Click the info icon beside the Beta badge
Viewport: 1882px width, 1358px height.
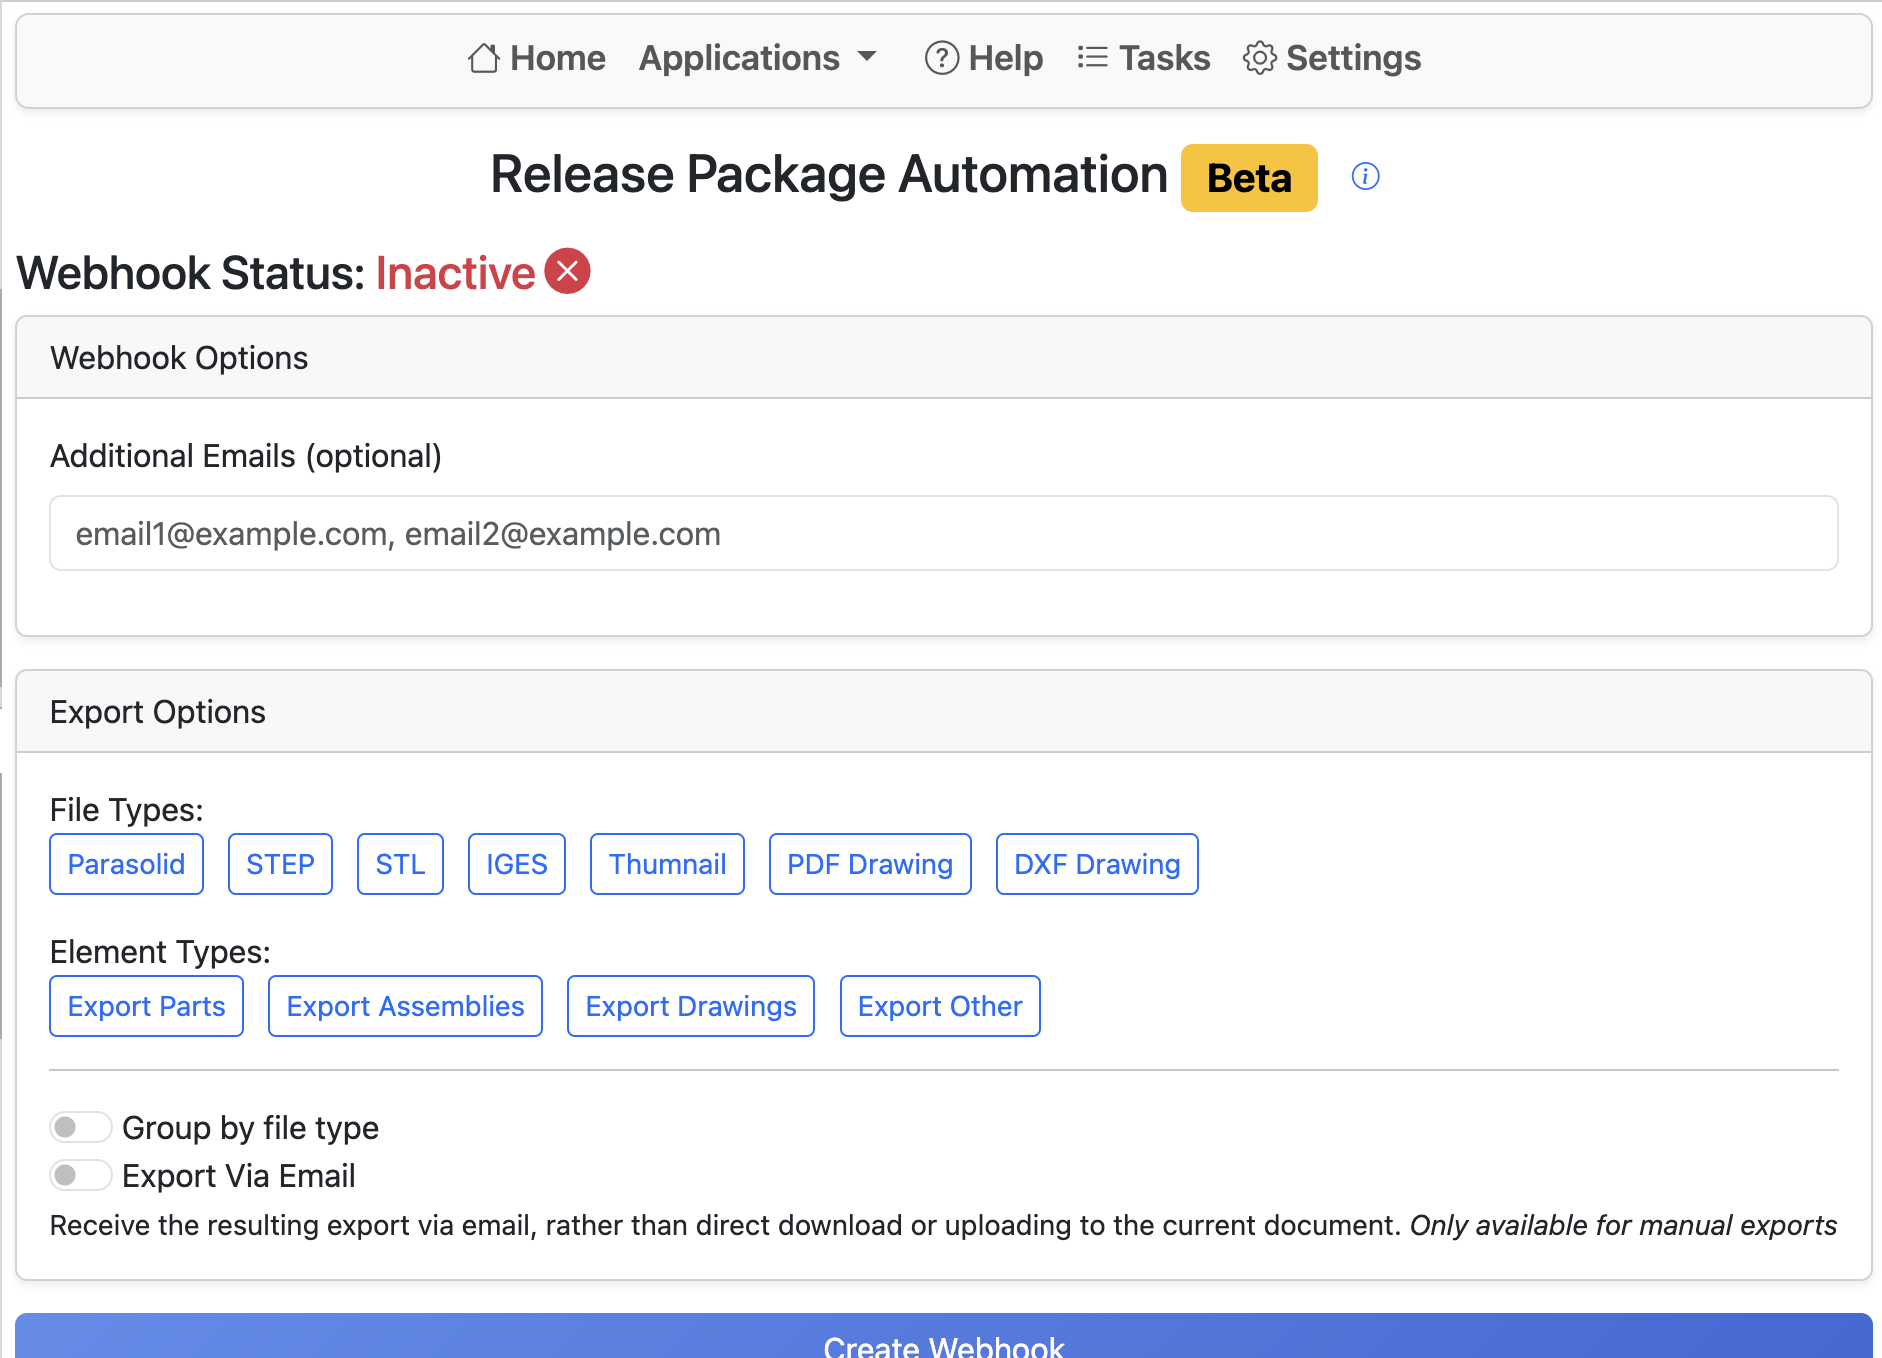pyautogui.click(x=1366, y=177)
